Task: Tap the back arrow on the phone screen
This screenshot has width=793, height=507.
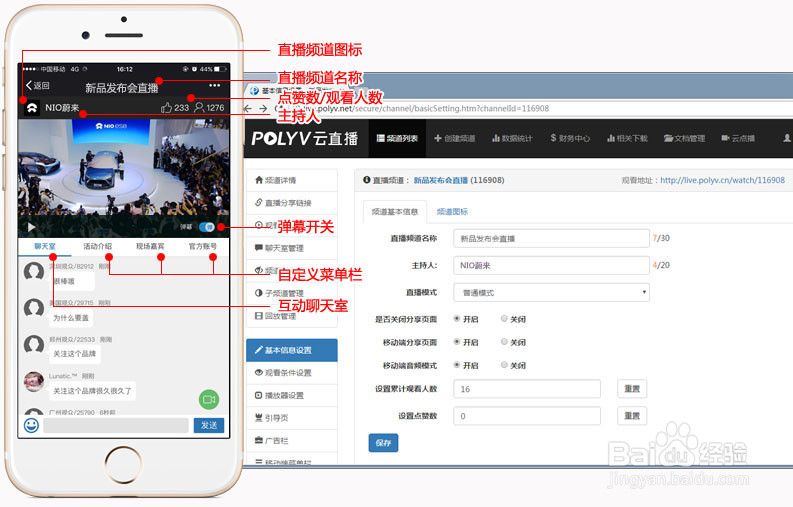Action: click(x=29, y=86)
